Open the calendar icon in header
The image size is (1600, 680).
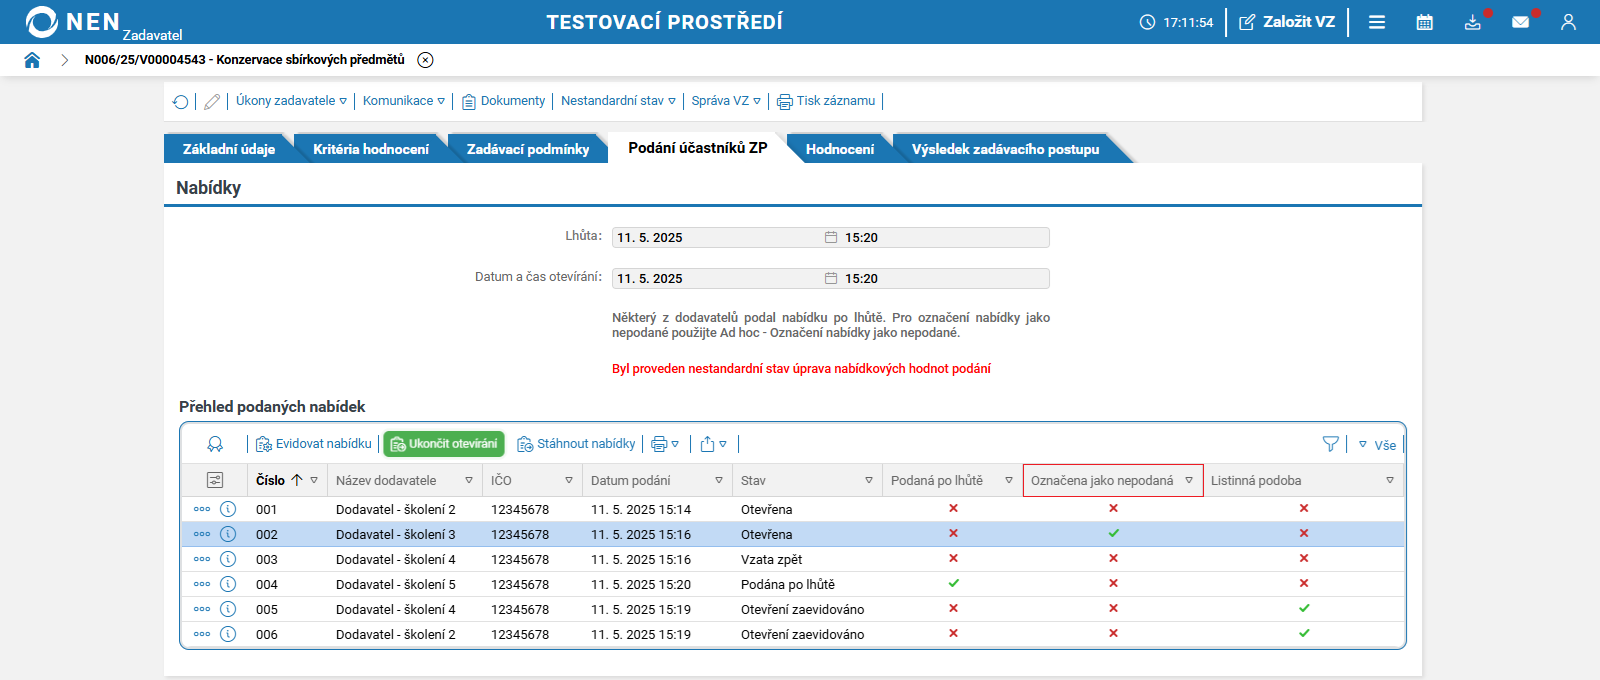coord(1425,22)
